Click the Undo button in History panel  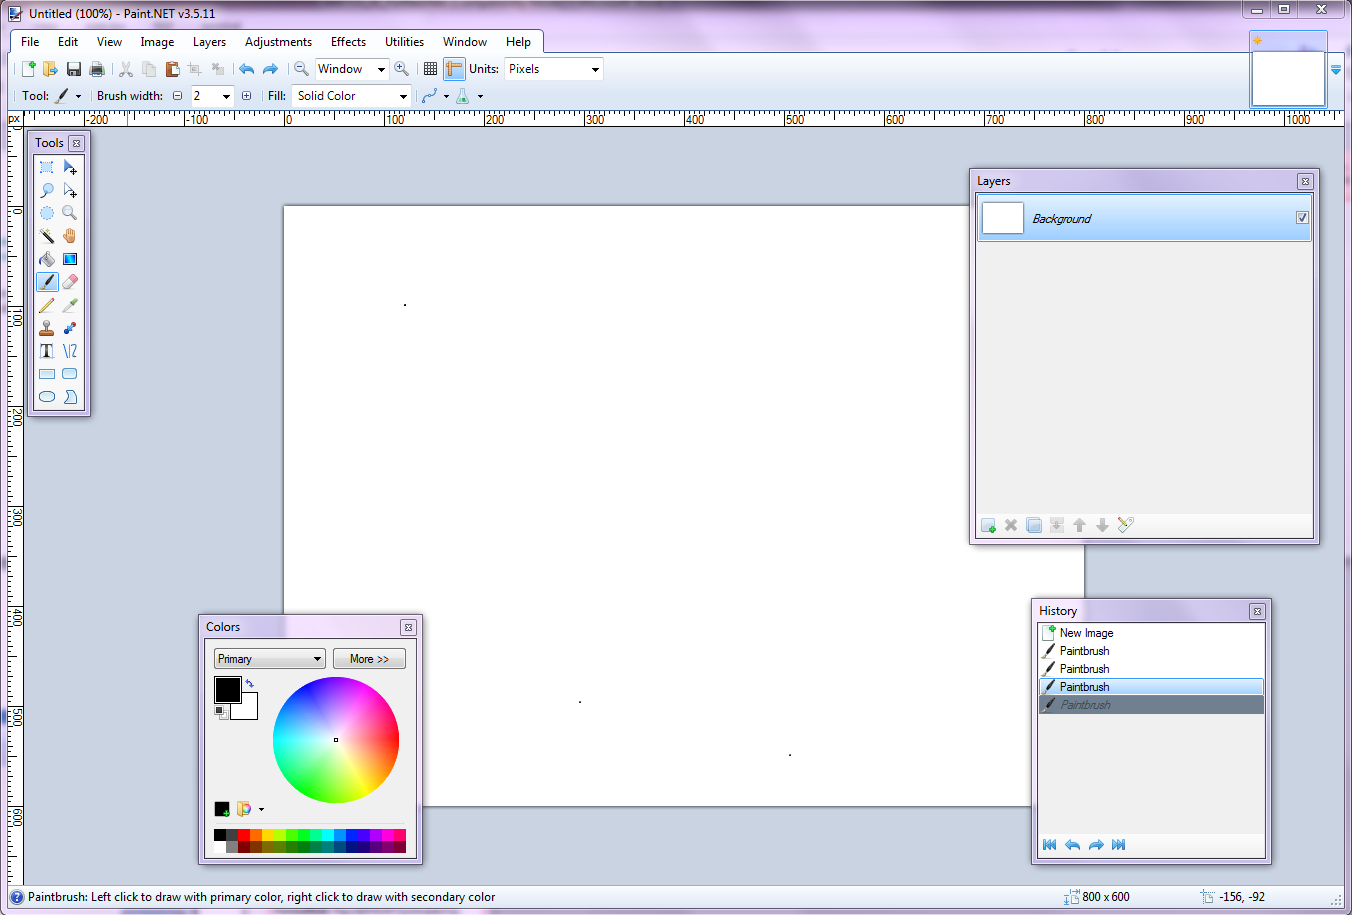pyautogui.click(x=1072, y=845)
